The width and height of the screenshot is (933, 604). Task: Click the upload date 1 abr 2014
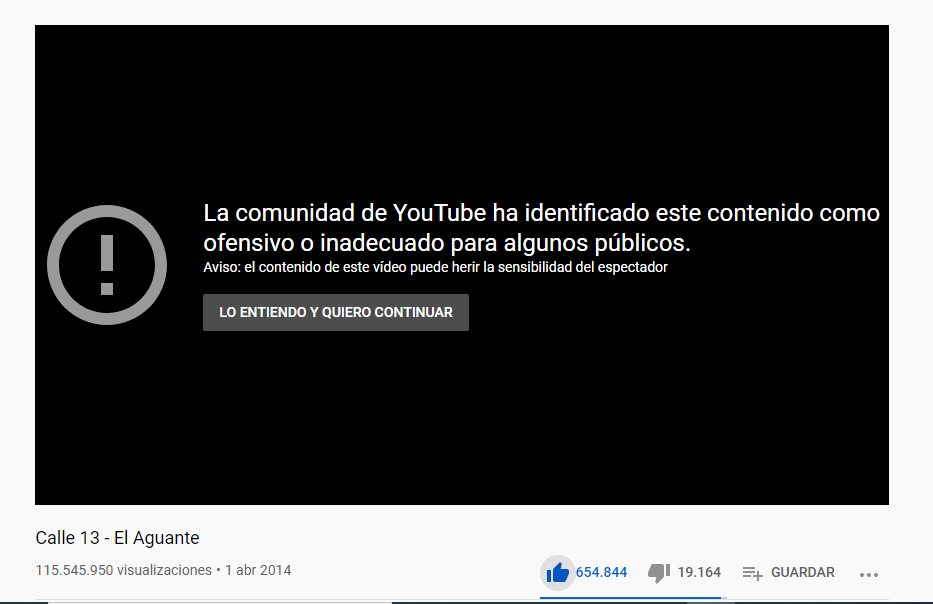(258, 570)
